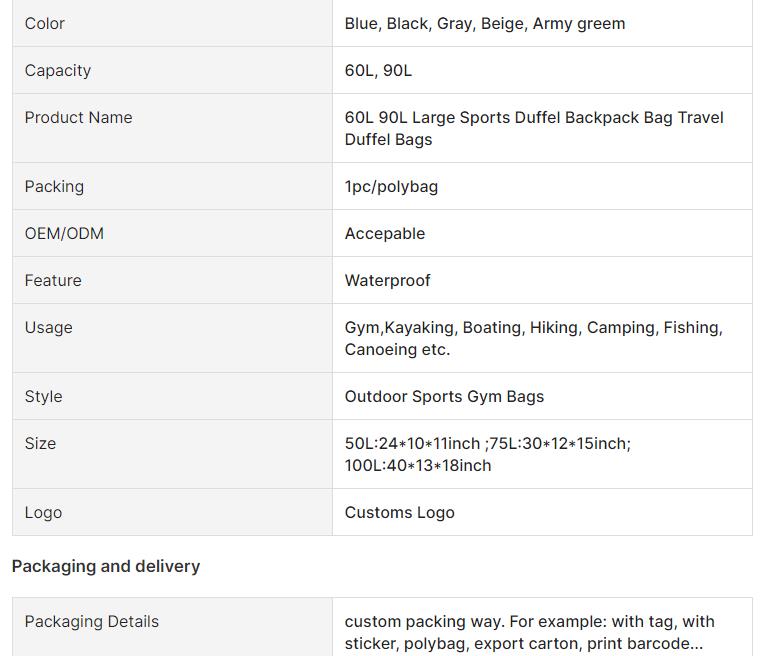This screenshot has width=766, height=656.
Task: Select the OEM/ODM label
Action: 64,233
